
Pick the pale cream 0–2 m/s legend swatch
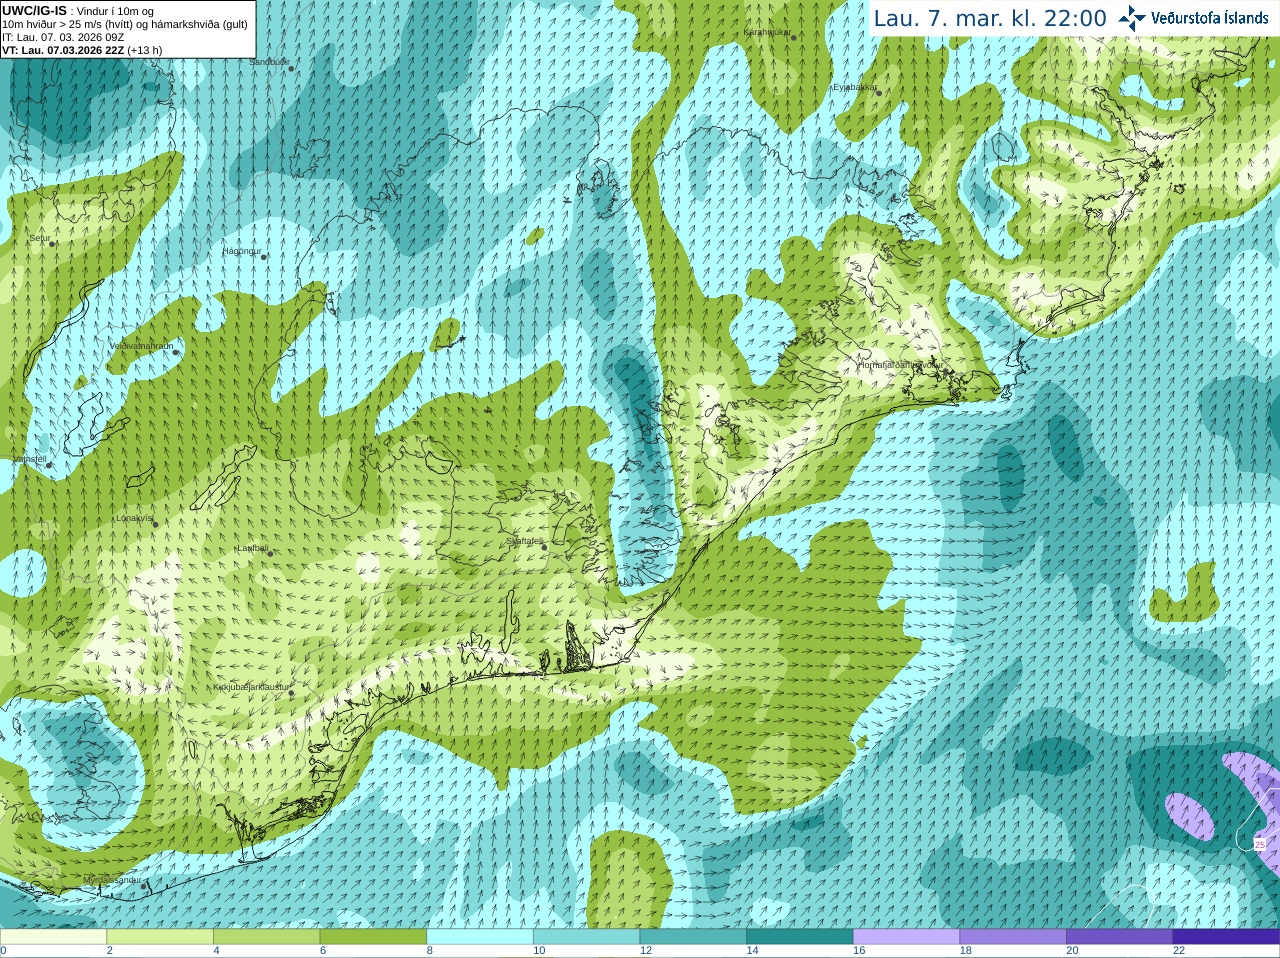(x=53, y=937)
